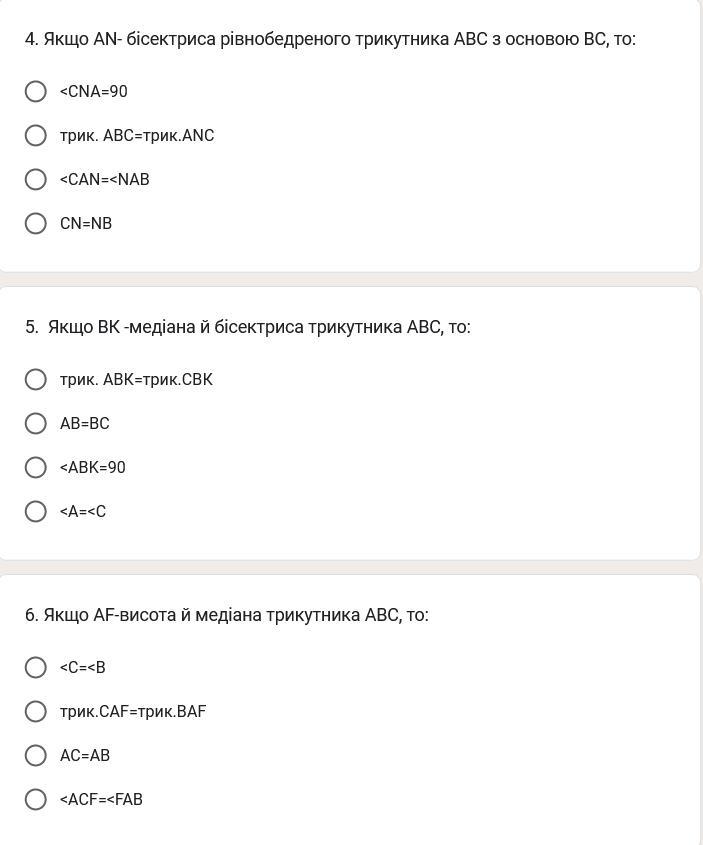The width and height of the screenshot is (703, 845).
Task: Pick the <A=<C answer
Action: coord(36,511)
